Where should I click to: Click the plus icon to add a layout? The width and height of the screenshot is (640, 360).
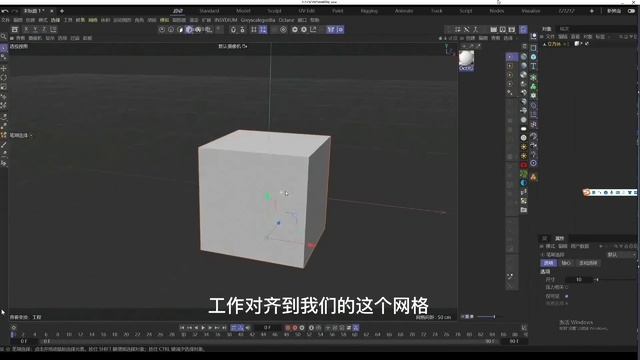click(x=592, y=11)
